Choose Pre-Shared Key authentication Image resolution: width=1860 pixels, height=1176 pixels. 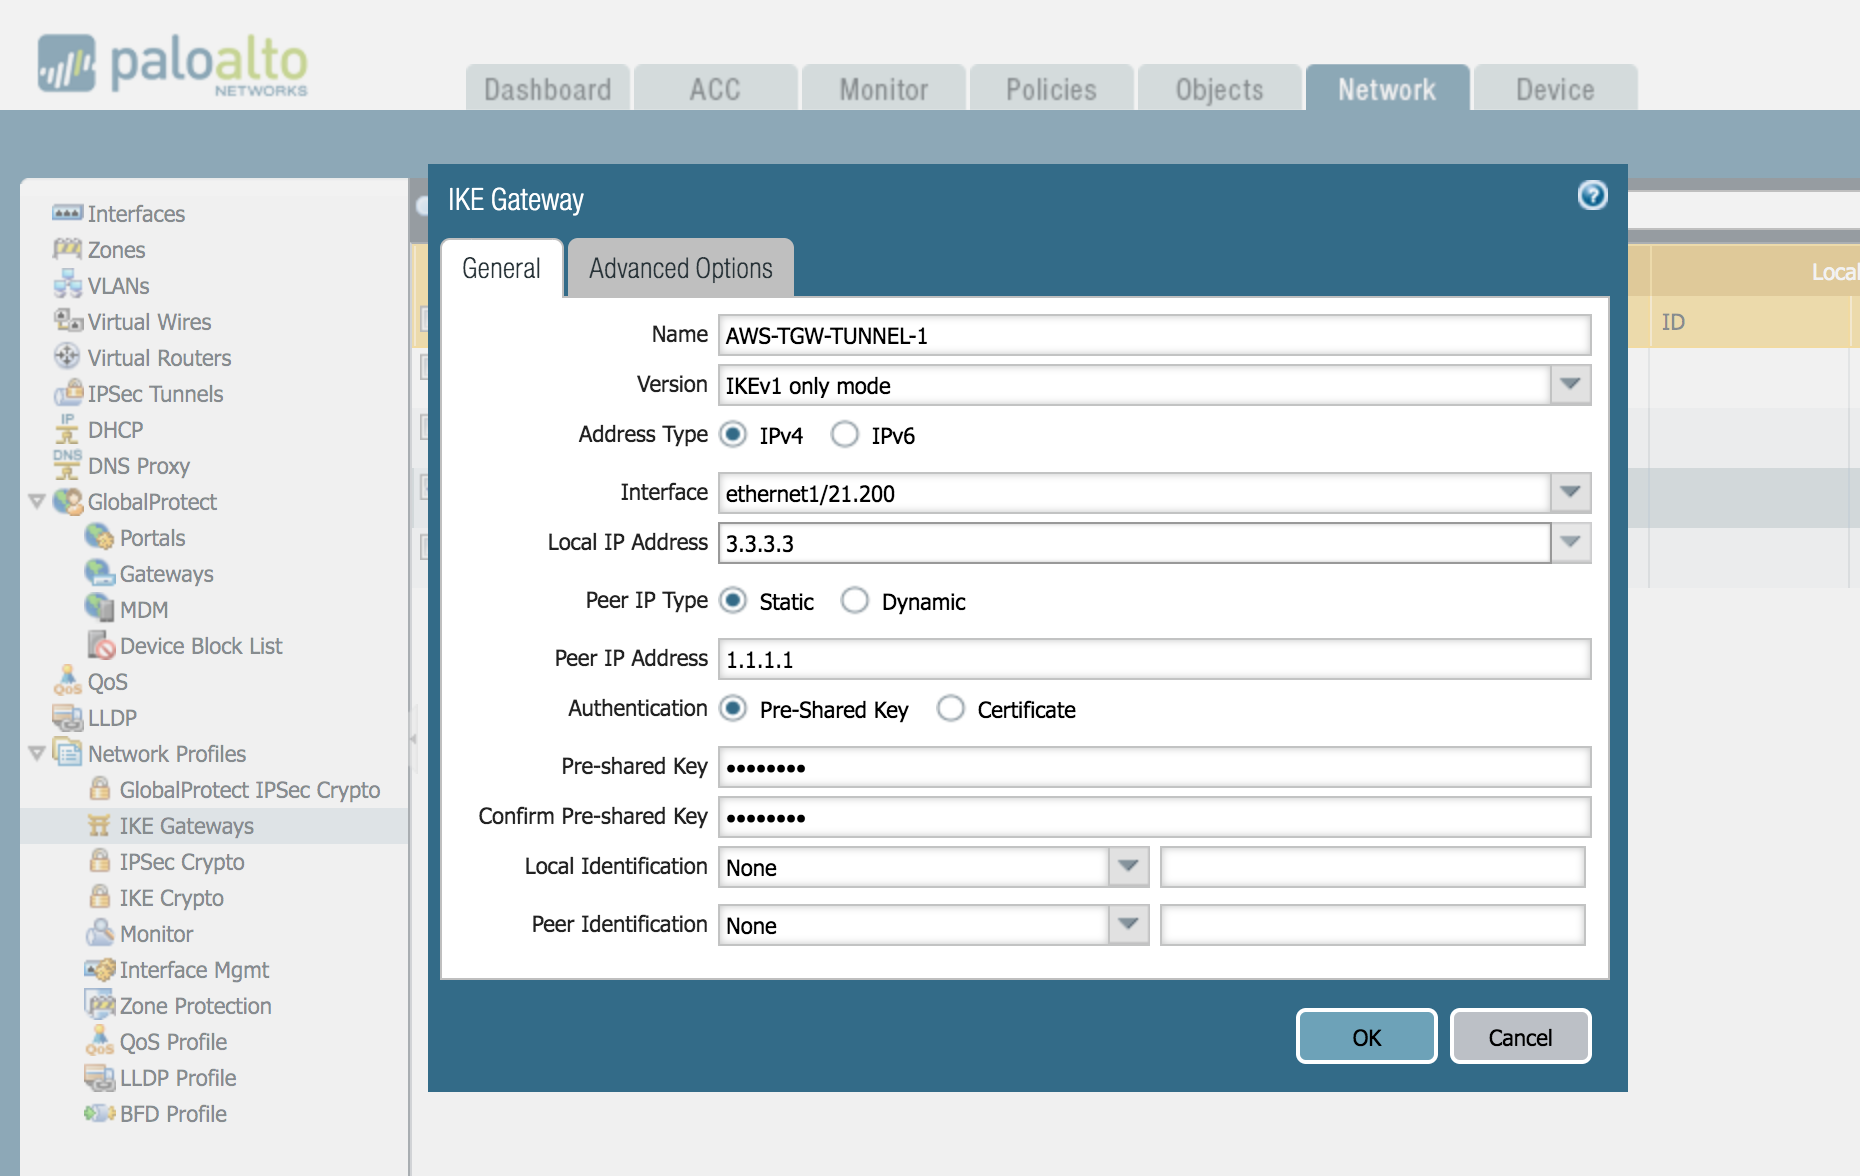tap(733, 708)
